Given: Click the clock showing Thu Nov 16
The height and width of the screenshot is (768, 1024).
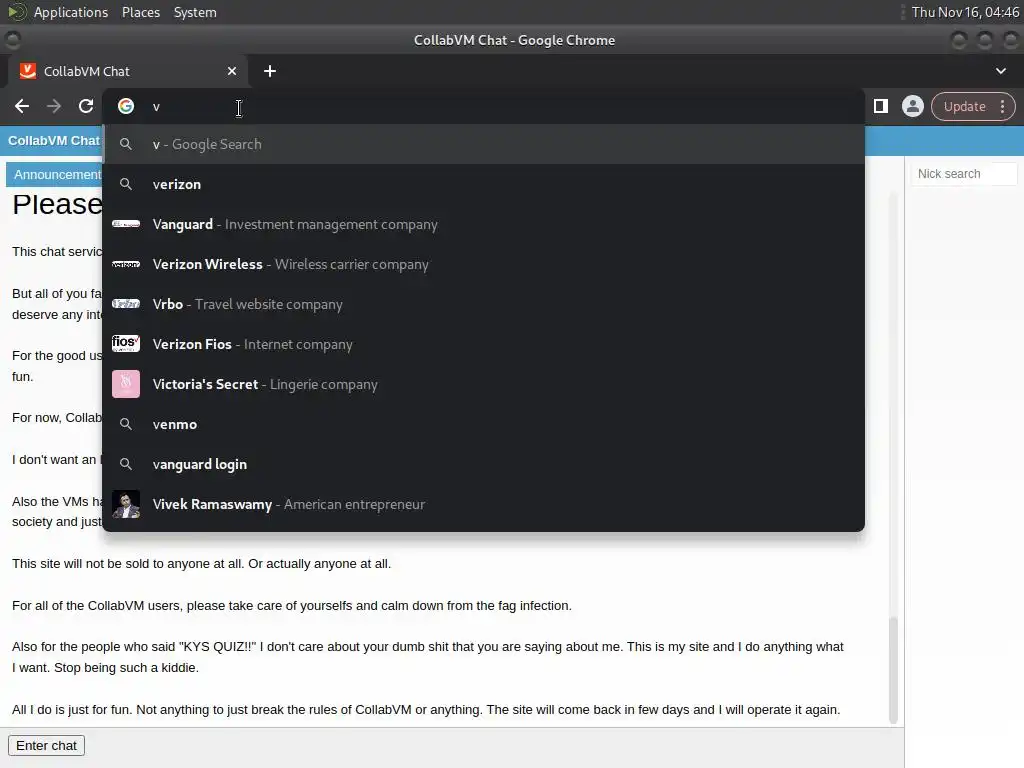Looking at the screenshot, I should 965,12.
